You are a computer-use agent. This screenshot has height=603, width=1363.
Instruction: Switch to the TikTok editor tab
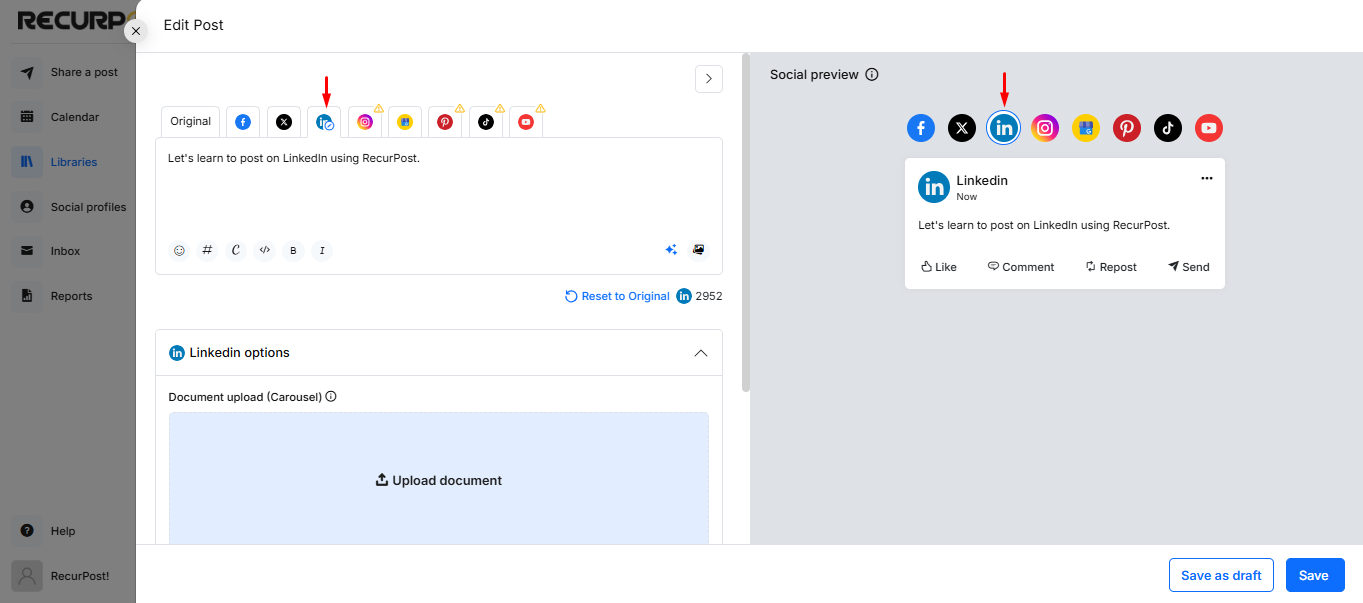(486, 122)
